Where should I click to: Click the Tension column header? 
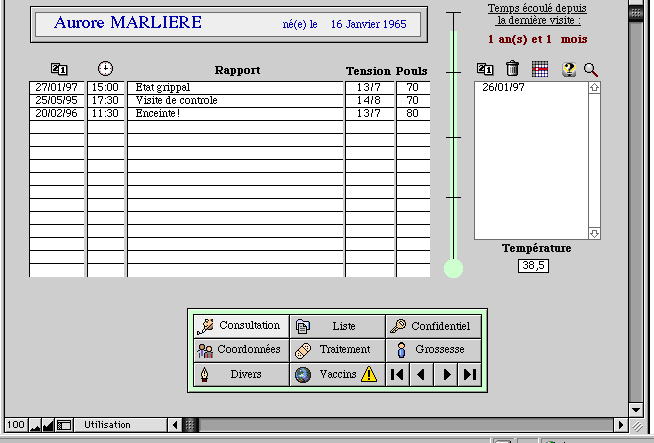click(x=369, y=71)
